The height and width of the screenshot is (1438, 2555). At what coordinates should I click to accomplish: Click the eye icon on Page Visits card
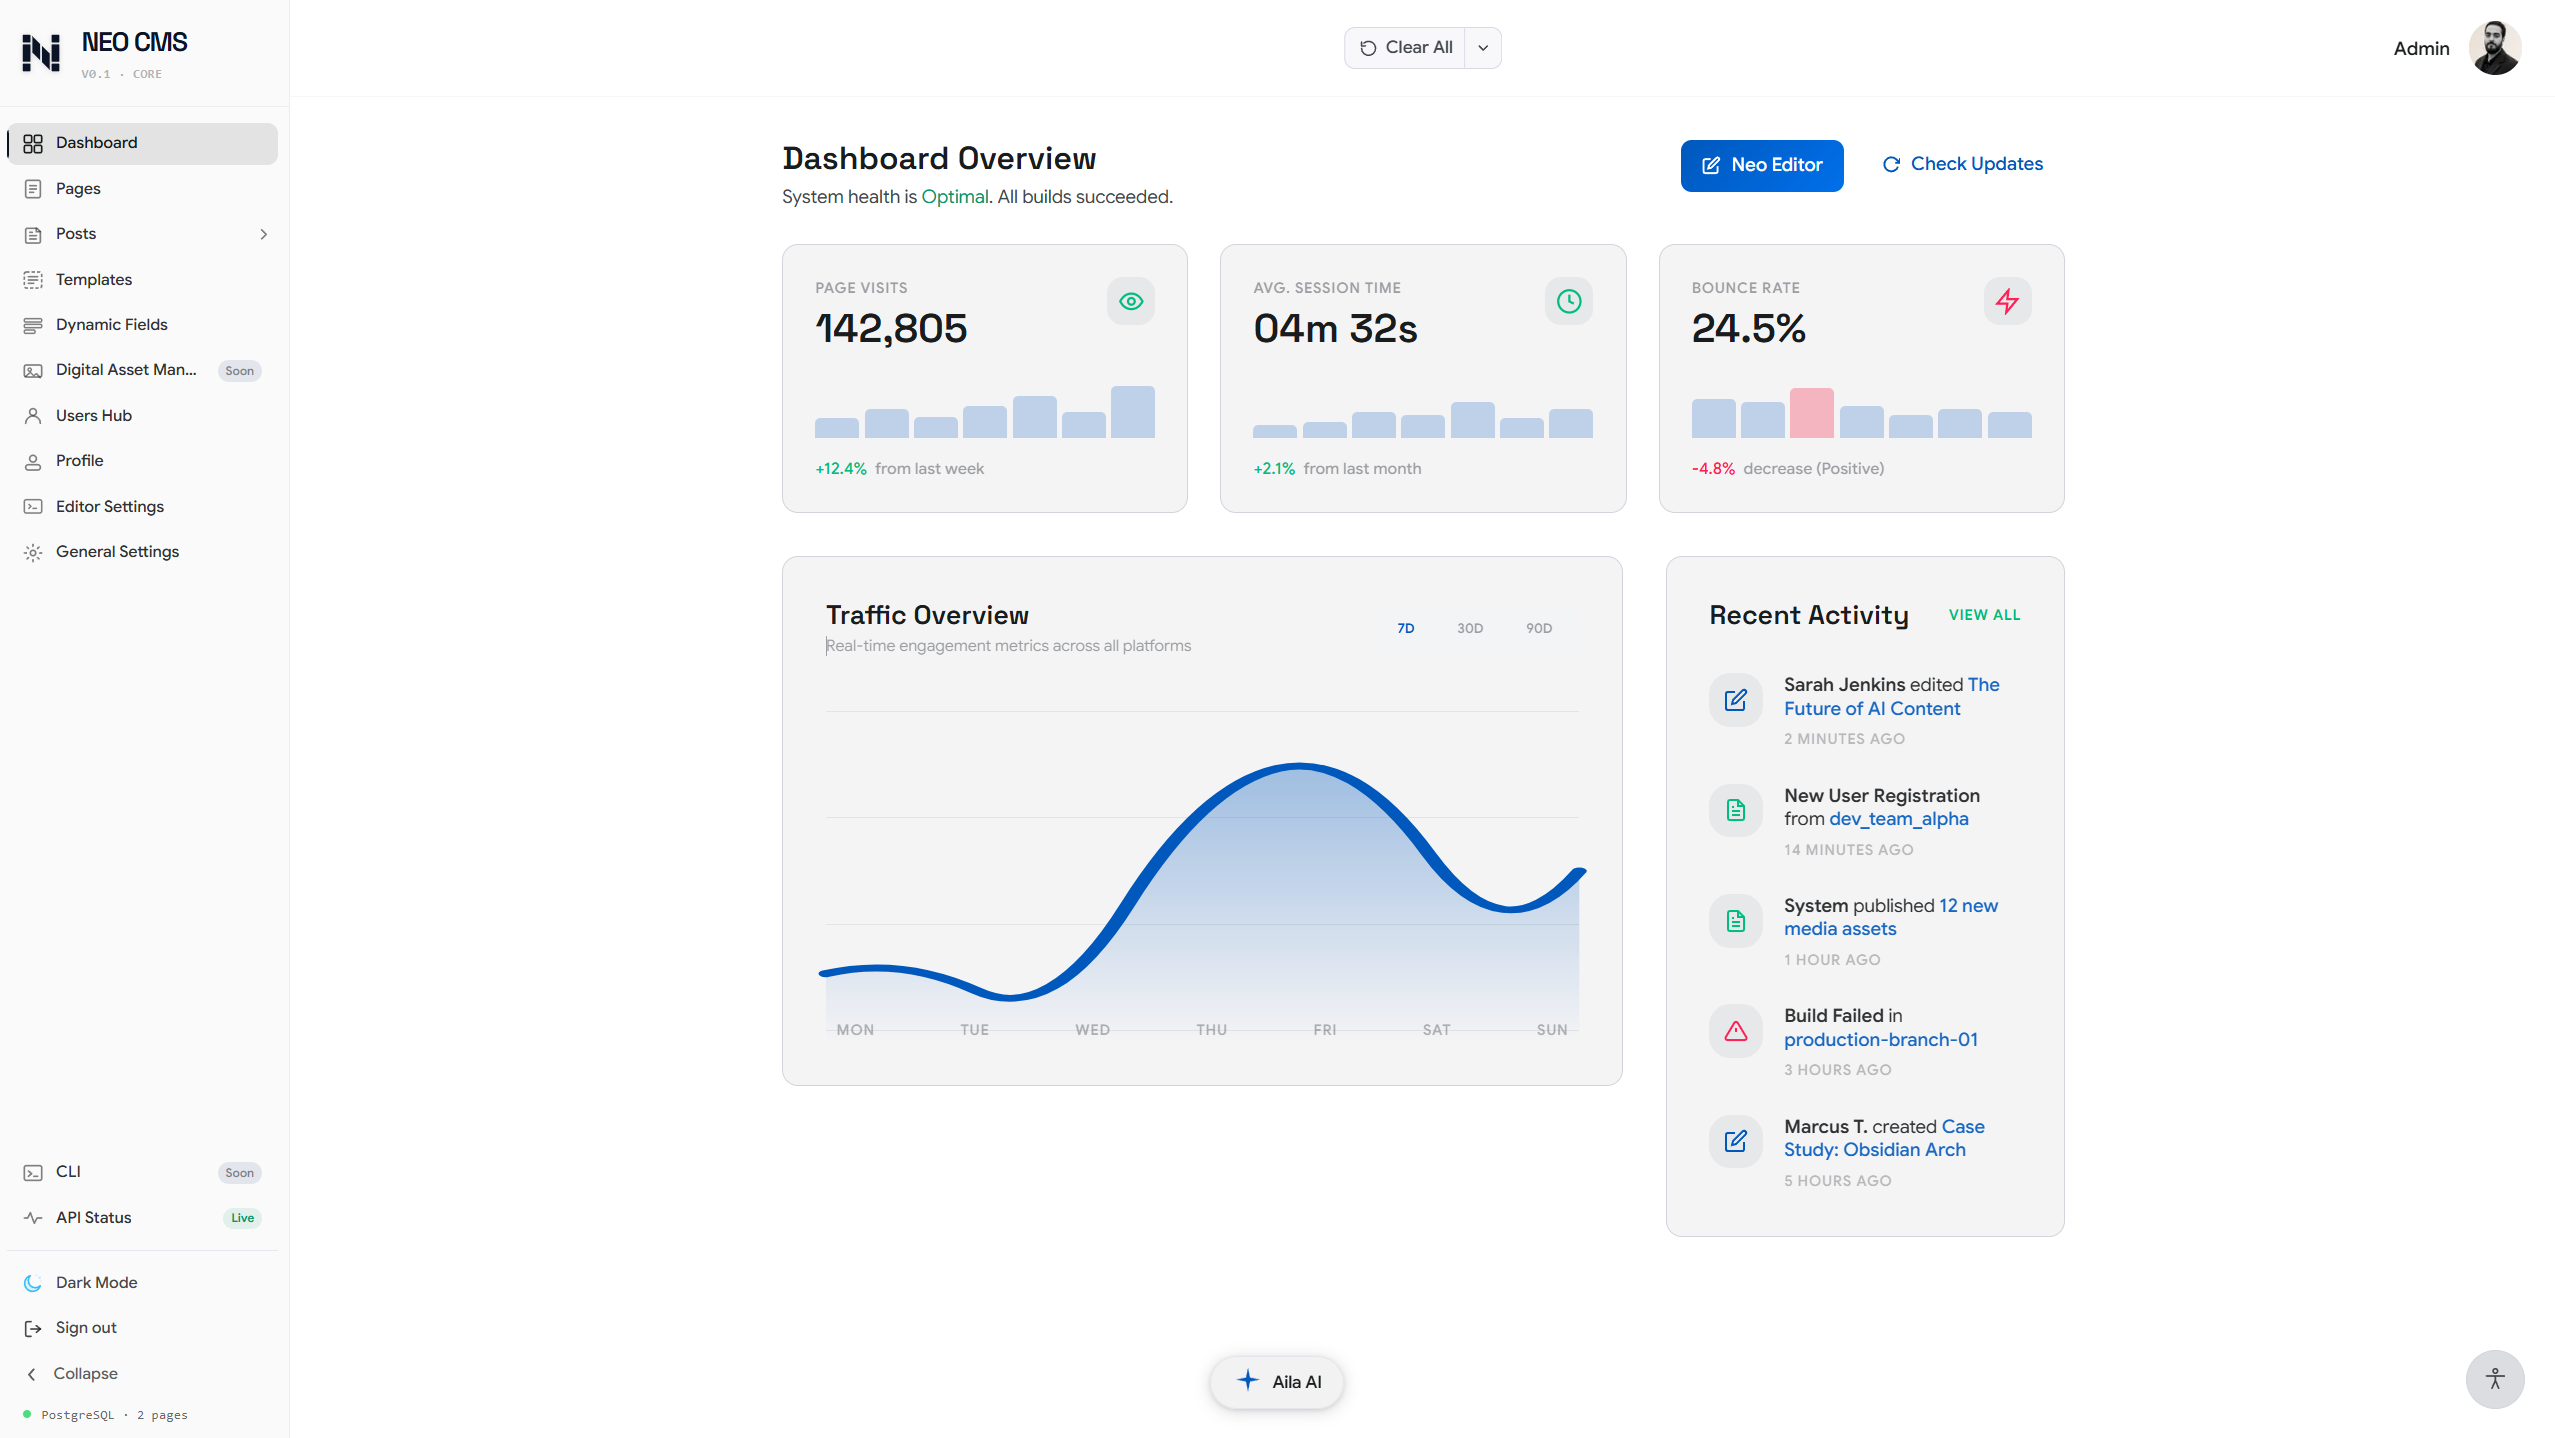pyautogui.click(x=1130, y=301)
